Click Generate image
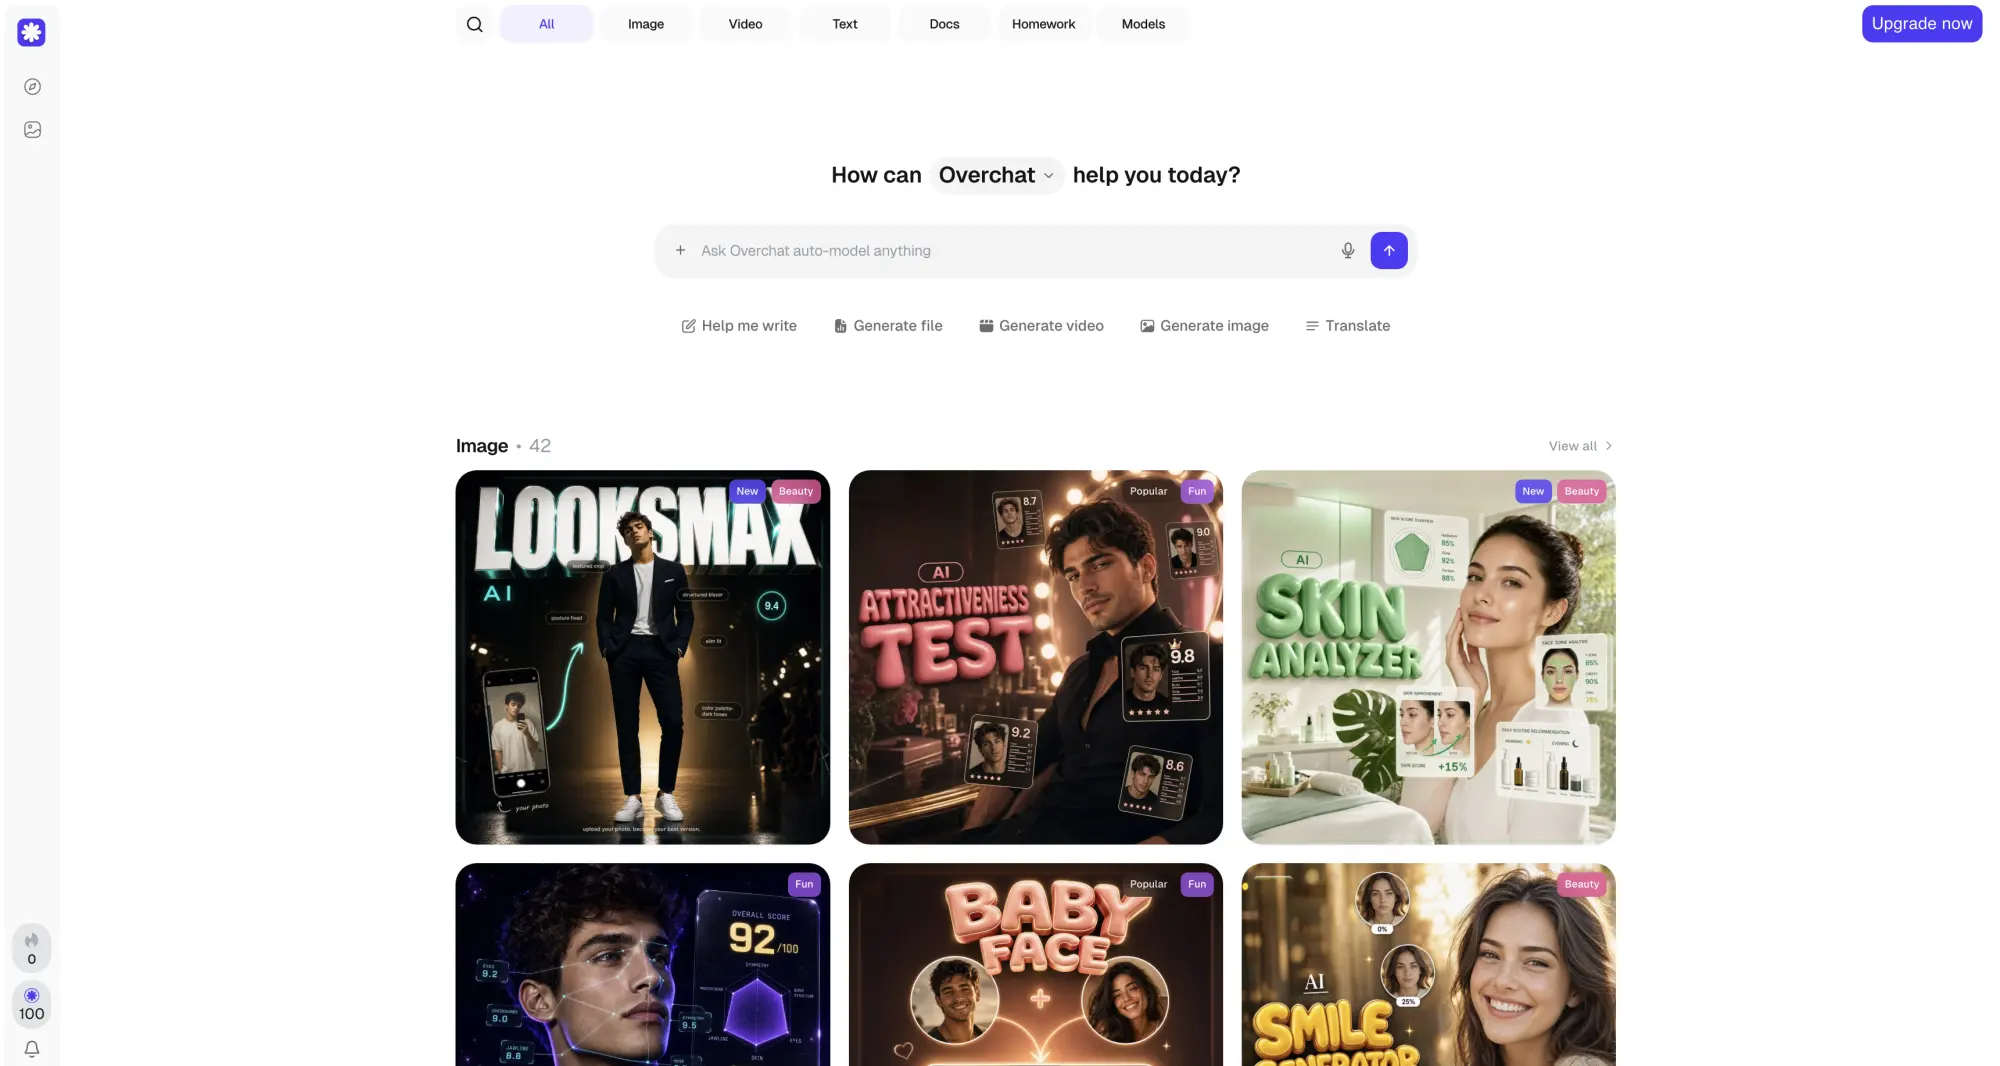This screenshot has width=2000, height=1066. (1204, 326)
